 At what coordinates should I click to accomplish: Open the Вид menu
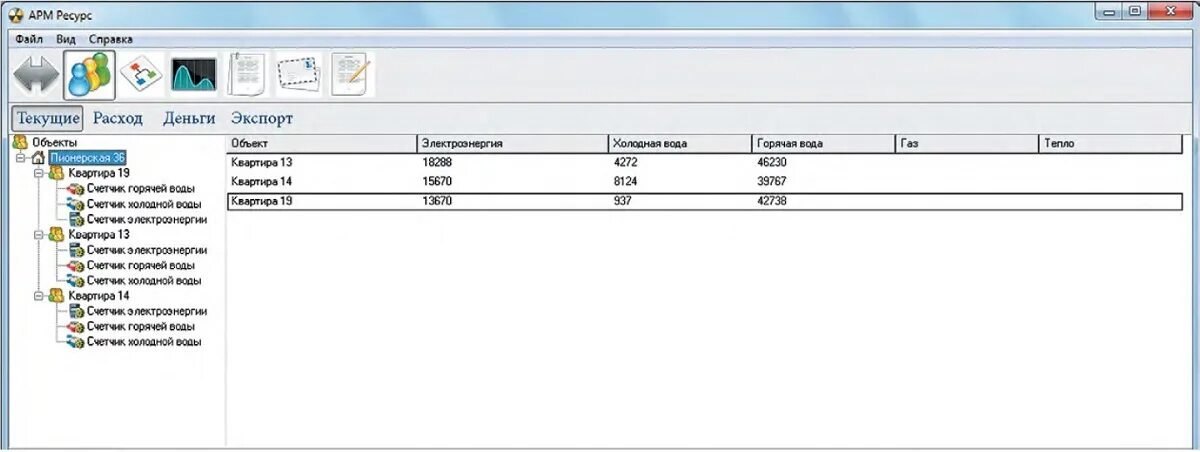tap(66, 39)
